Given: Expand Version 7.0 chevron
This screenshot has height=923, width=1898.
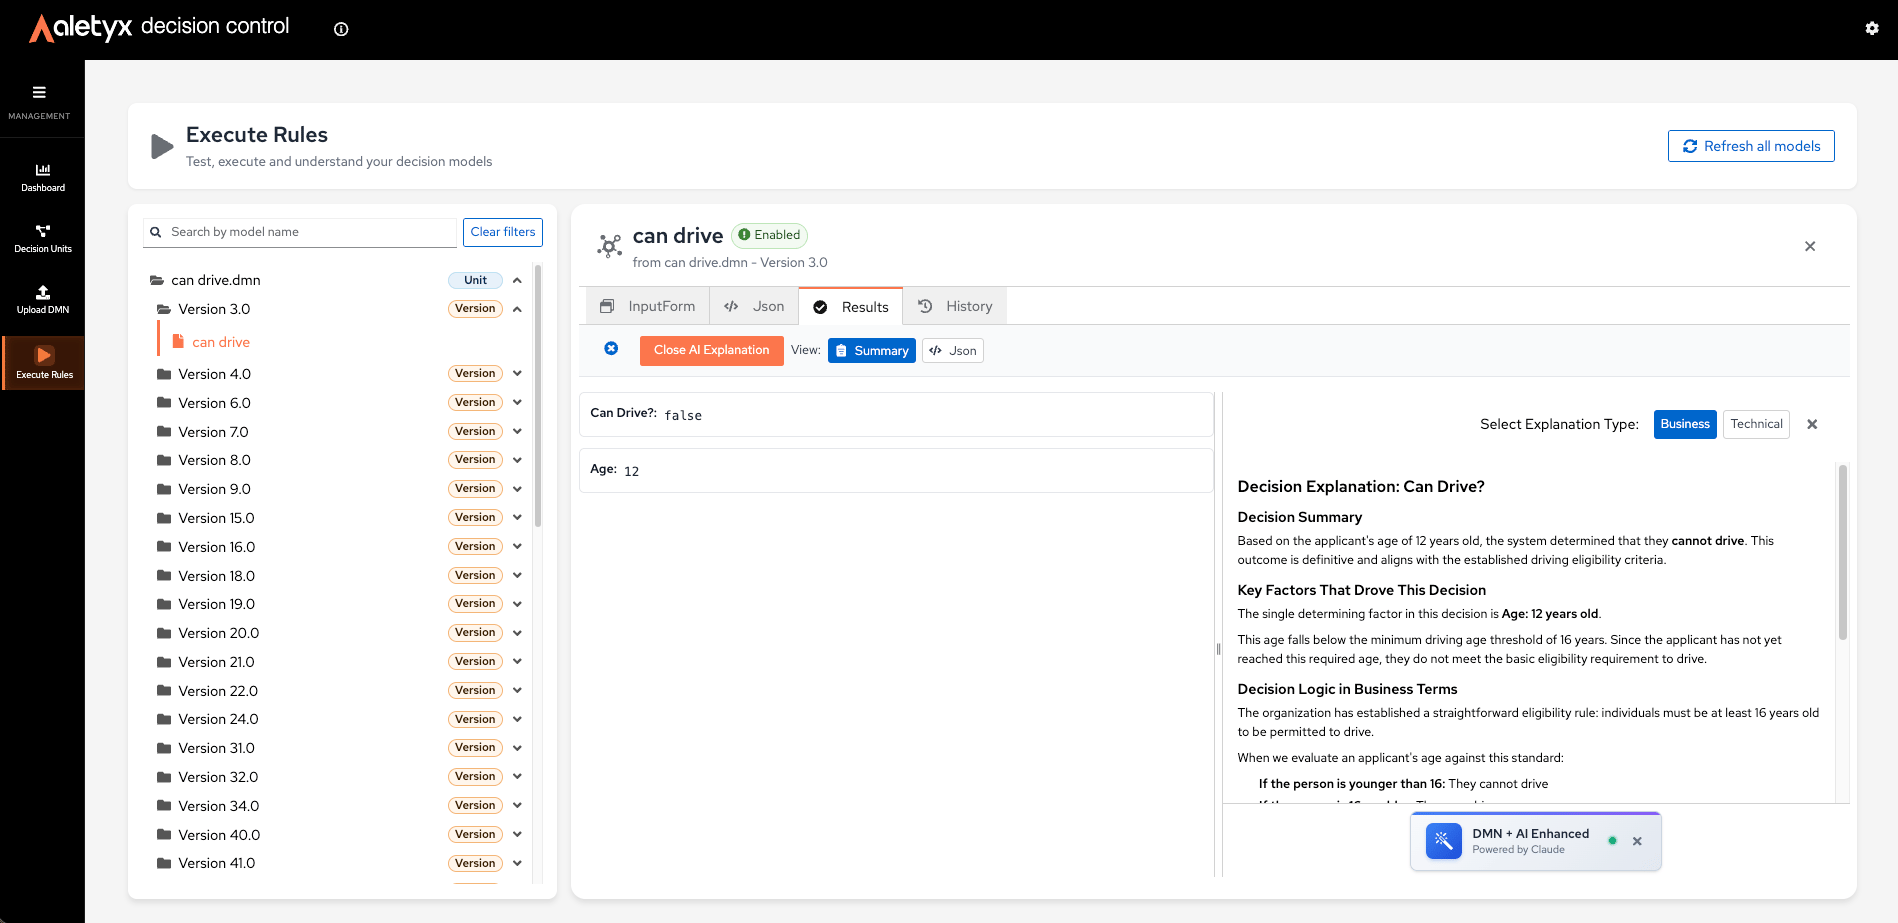Looking at the screenshot, I should click(x=517, y=432).
